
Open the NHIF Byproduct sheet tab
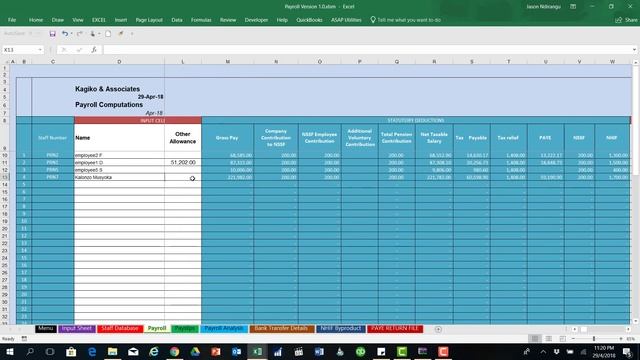tap(341, 329)
